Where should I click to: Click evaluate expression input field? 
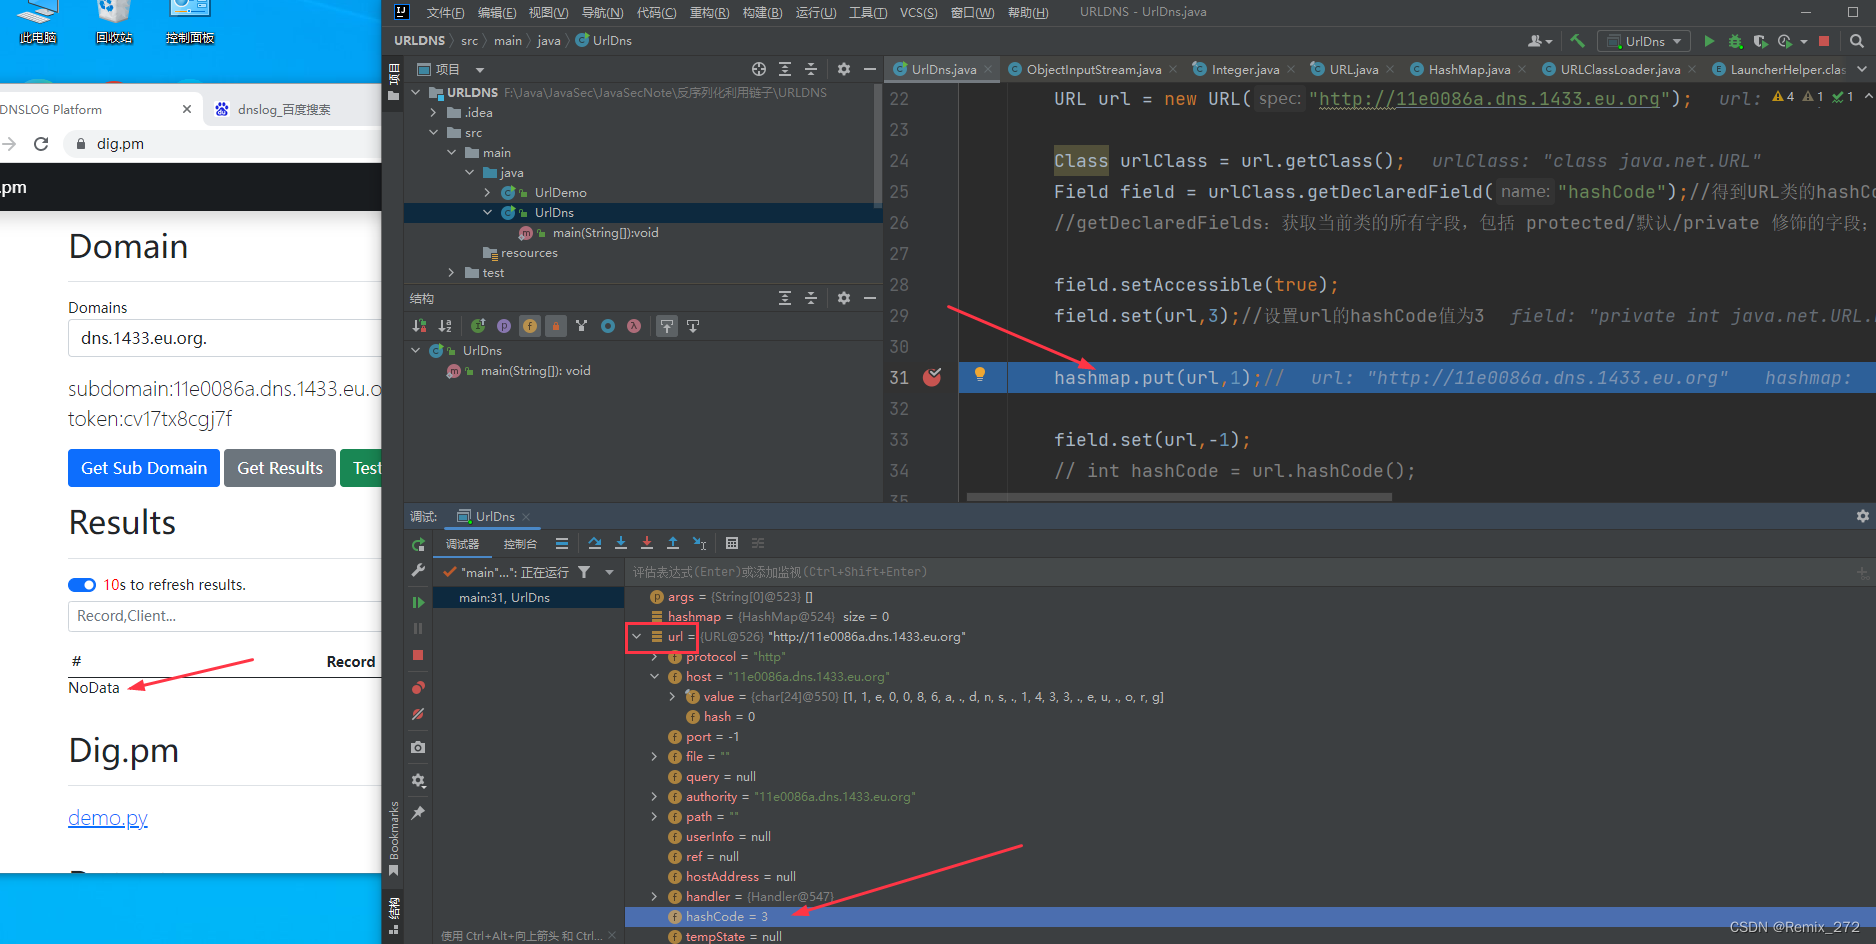point(1240,572)
